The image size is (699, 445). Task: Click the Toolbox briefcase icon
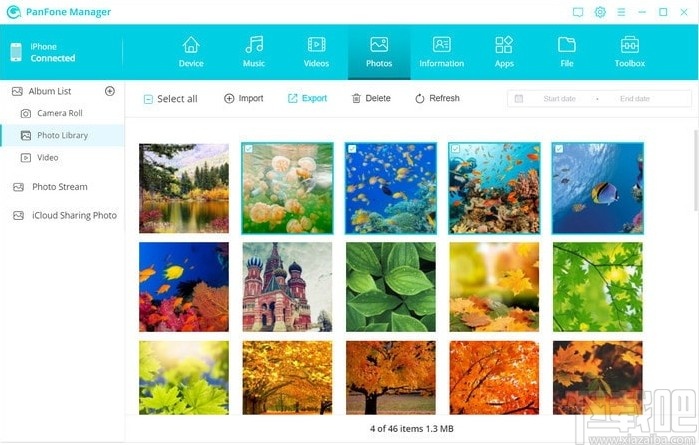[629, 45]
